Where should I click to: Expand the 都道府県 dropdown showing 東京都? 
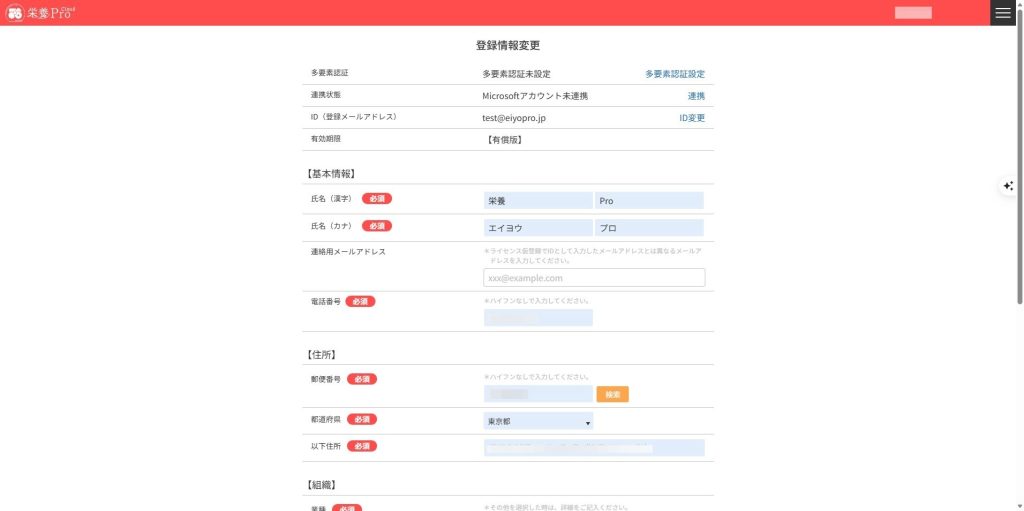point(538,422)
